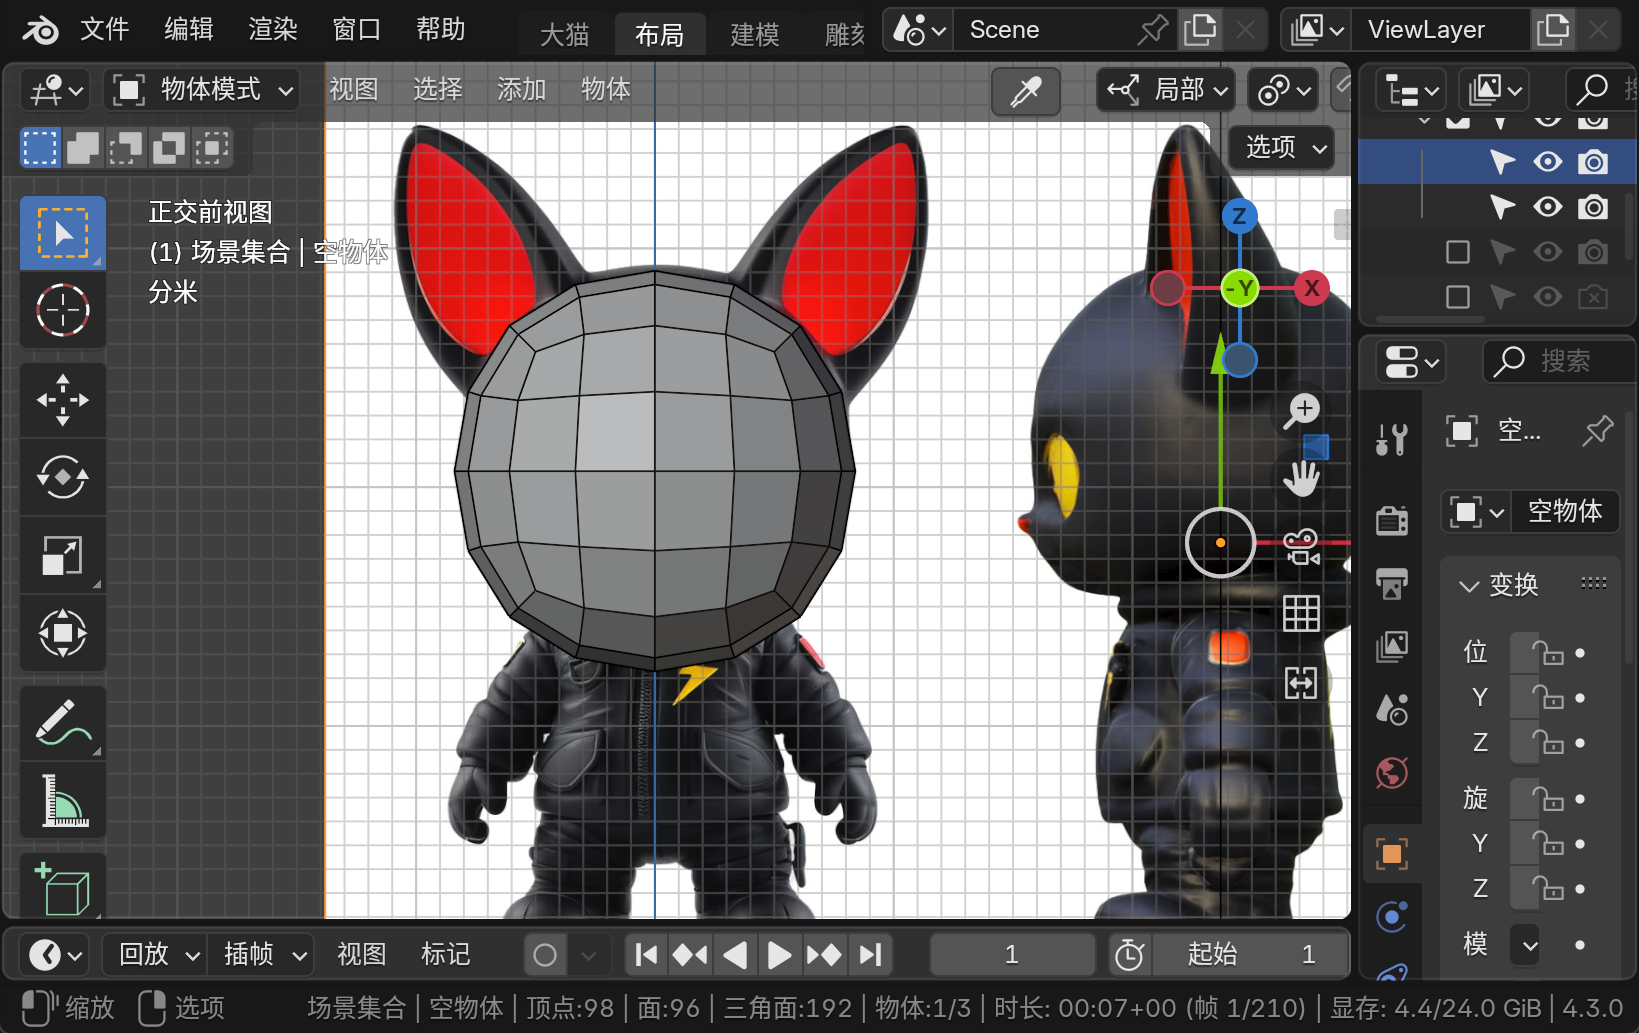This screenshot has height=1033, width=1639.
Task: Open the 物体模式 mode dropdown
Action: click(x=203, y=90)
